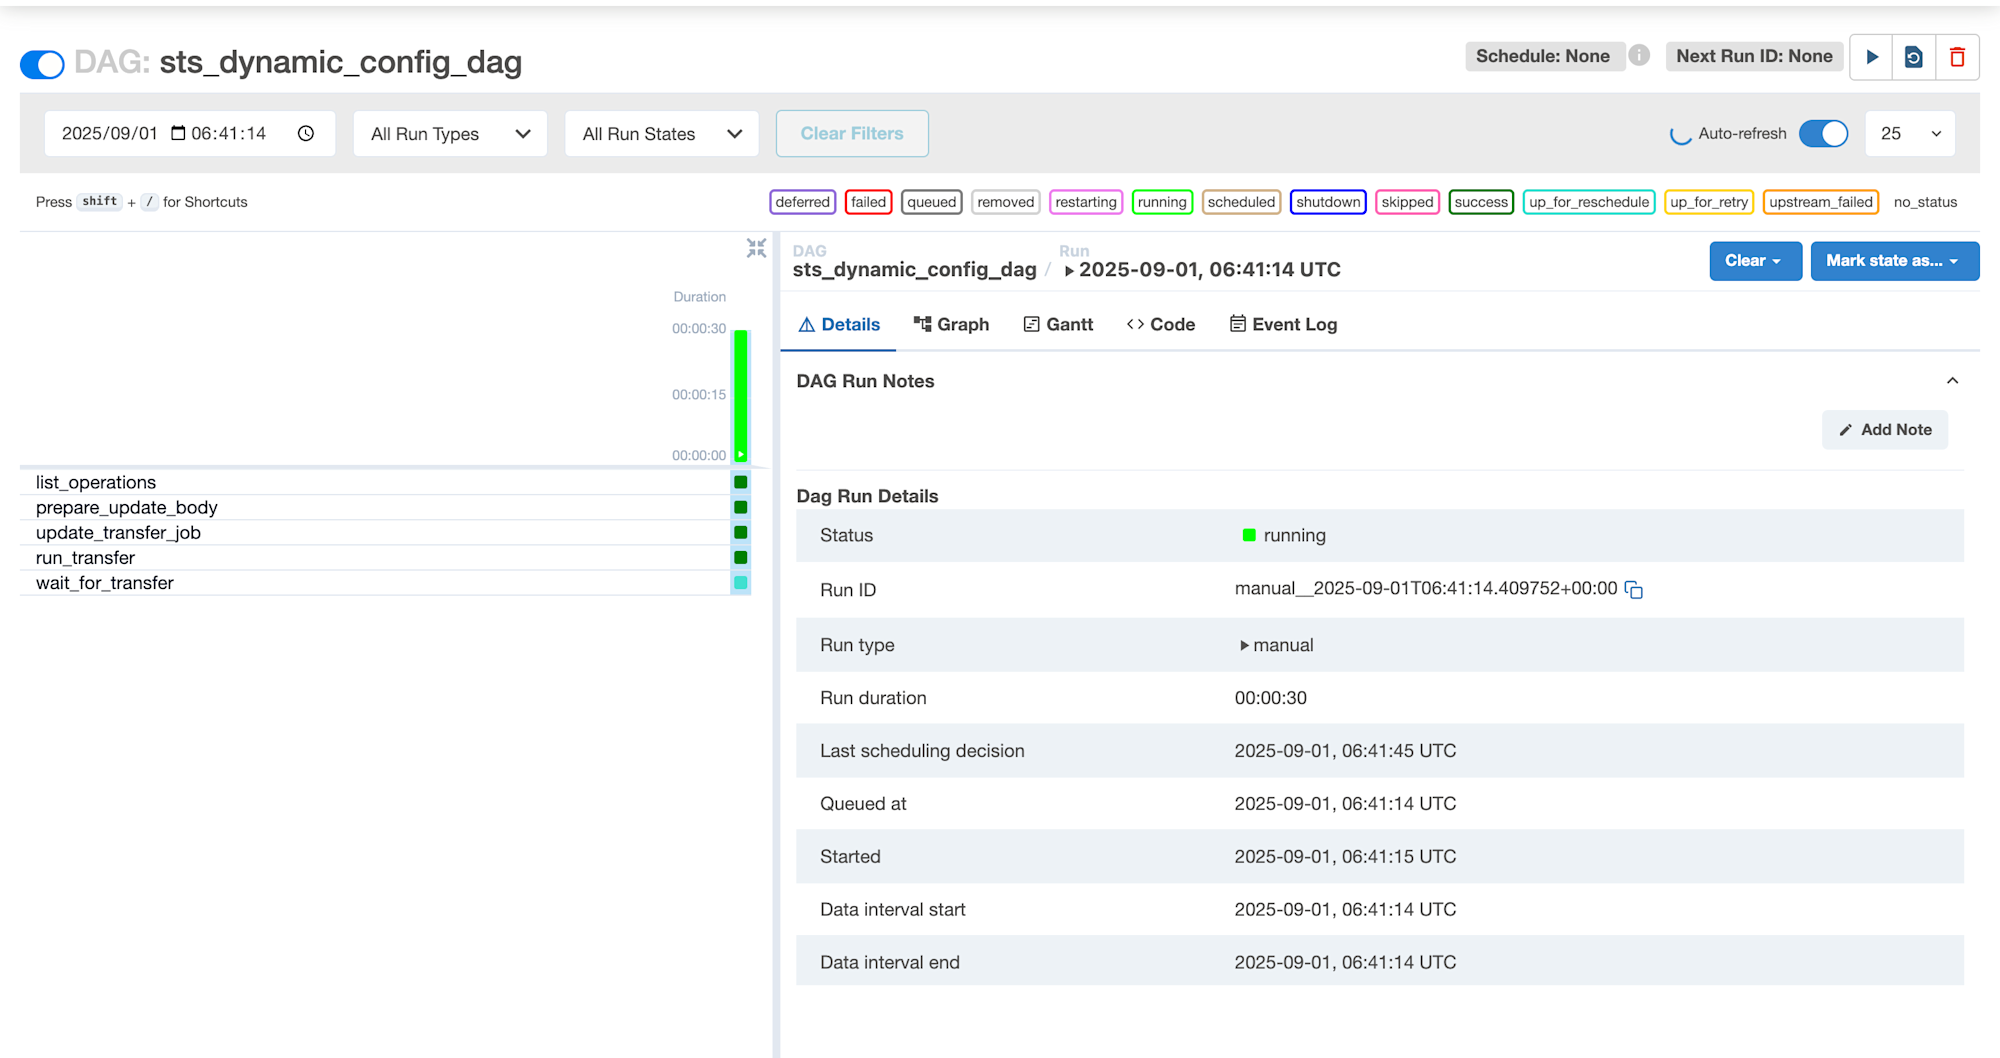
Task: Select the run_transfer task status square
Action: pyautogui.click(x=741, y=557)
